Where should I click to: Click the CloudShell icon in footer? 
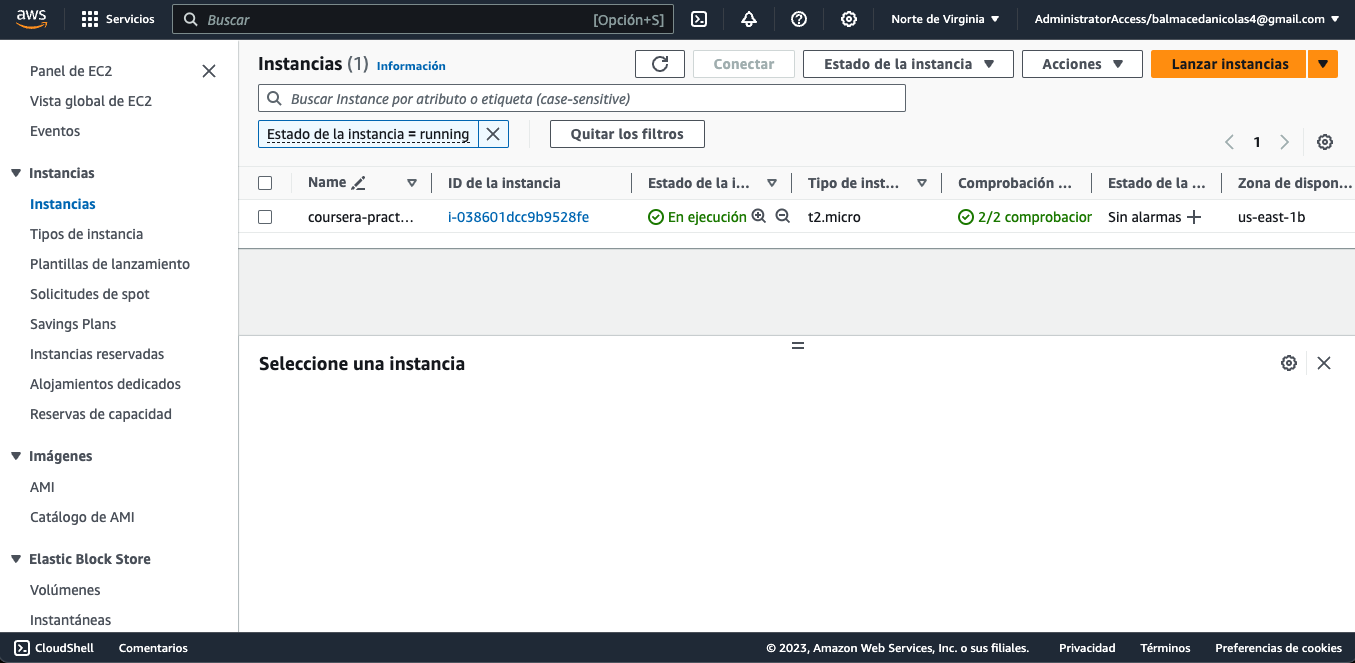point(22,648)
